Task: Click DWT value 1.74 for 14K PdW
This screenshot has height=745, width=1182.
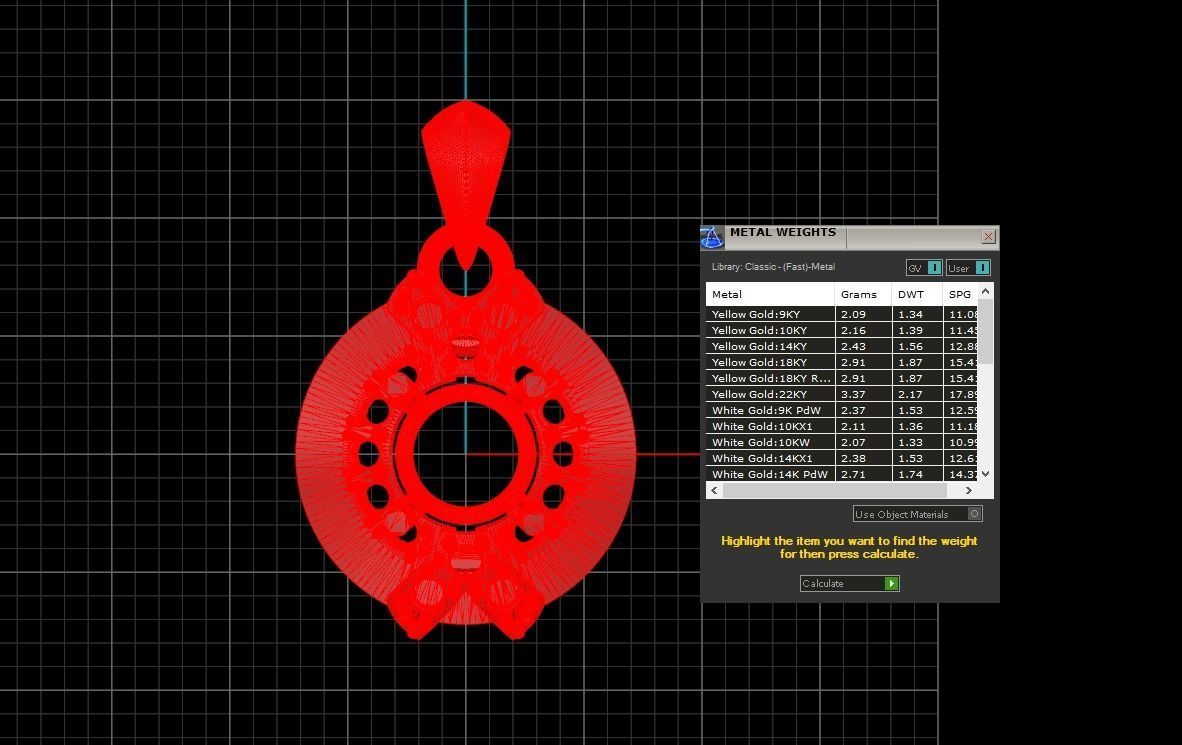Action: tap(911, 474)
